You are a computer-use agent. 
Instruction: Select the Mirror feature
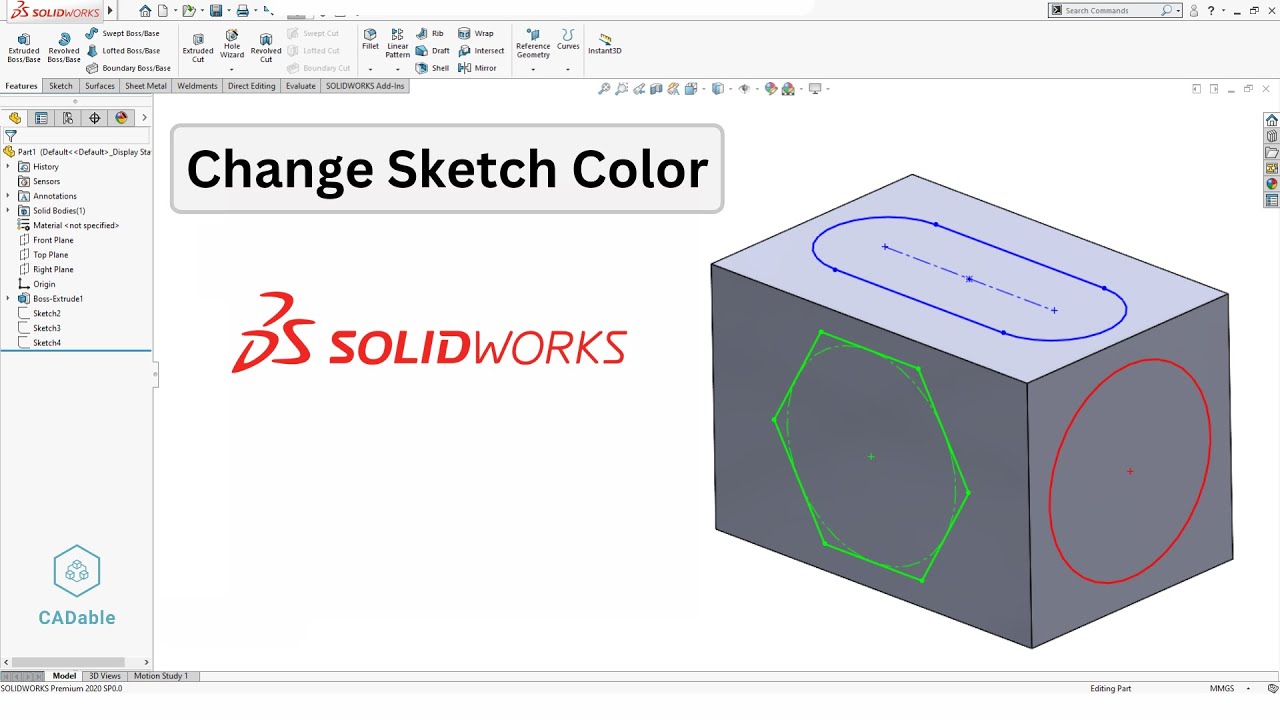click(x=477, y=68)
